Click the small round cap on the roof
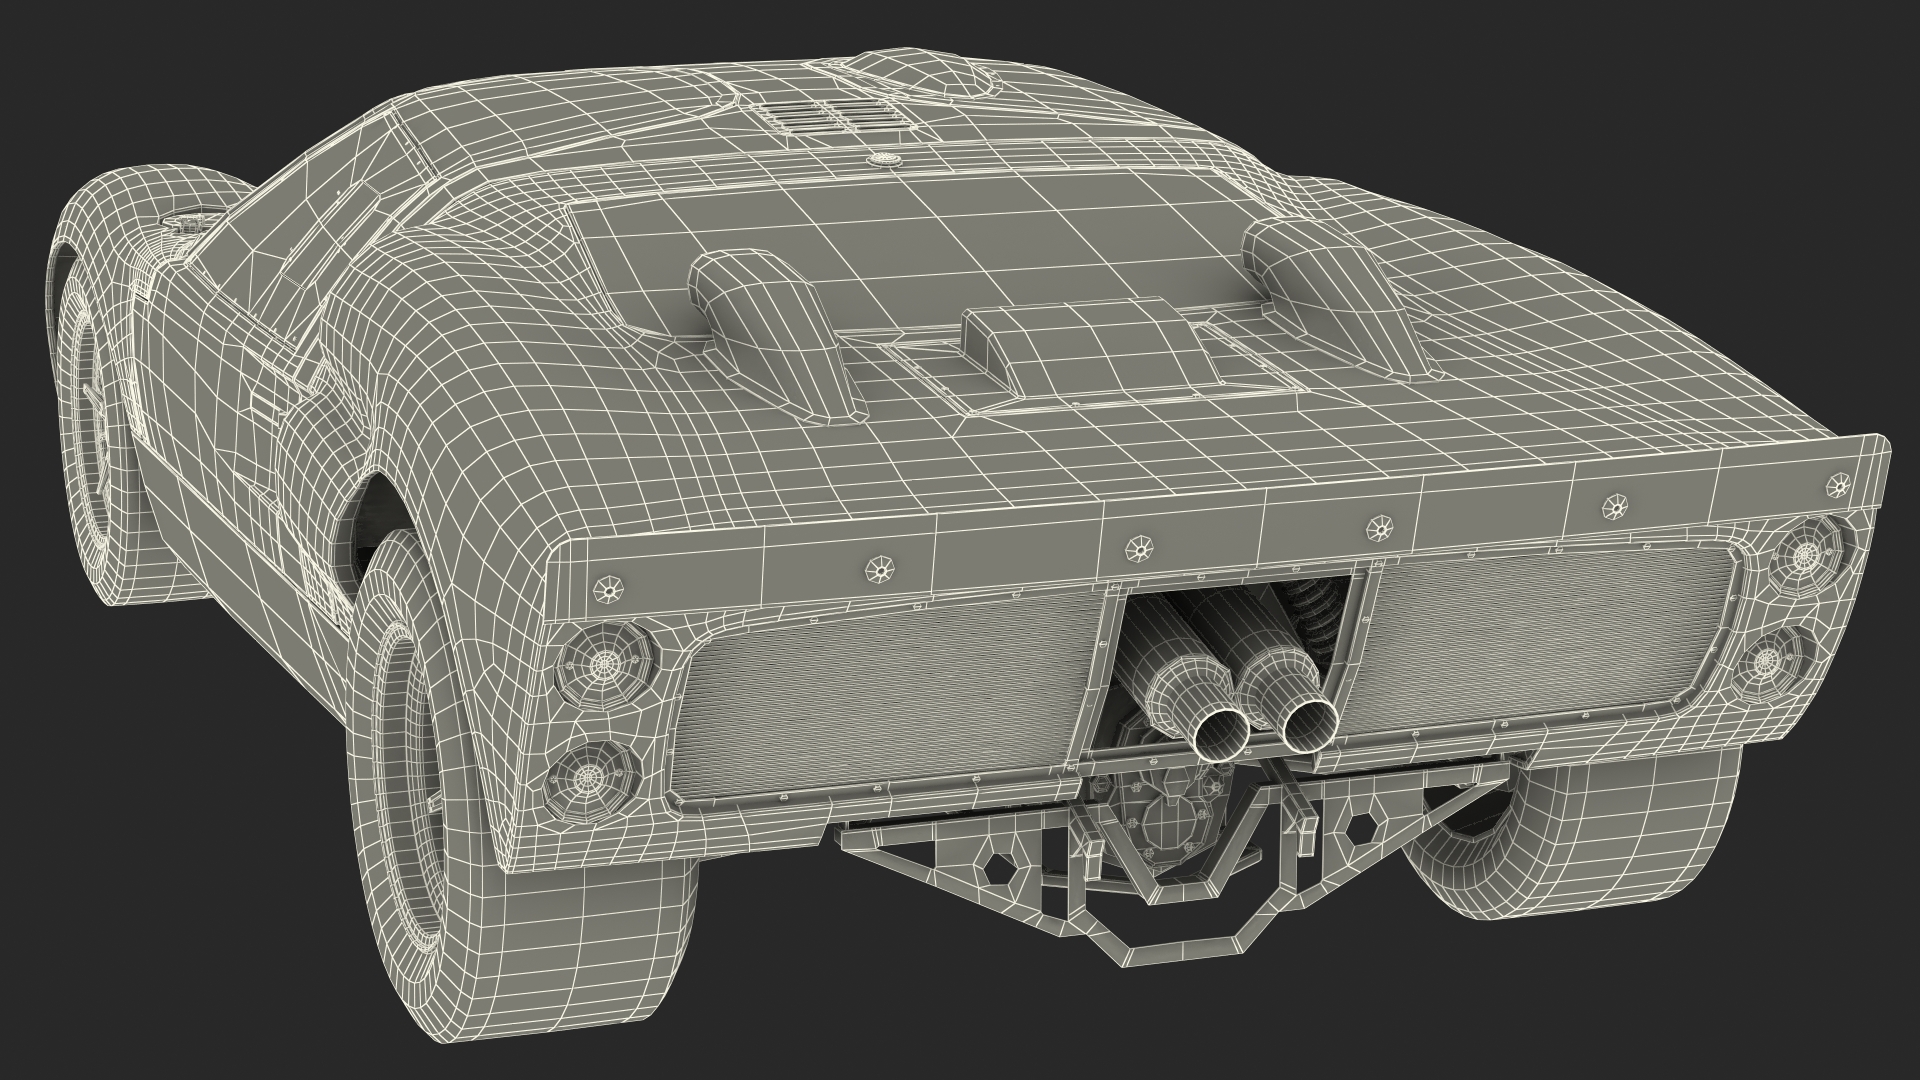 (x=882, y=158)
